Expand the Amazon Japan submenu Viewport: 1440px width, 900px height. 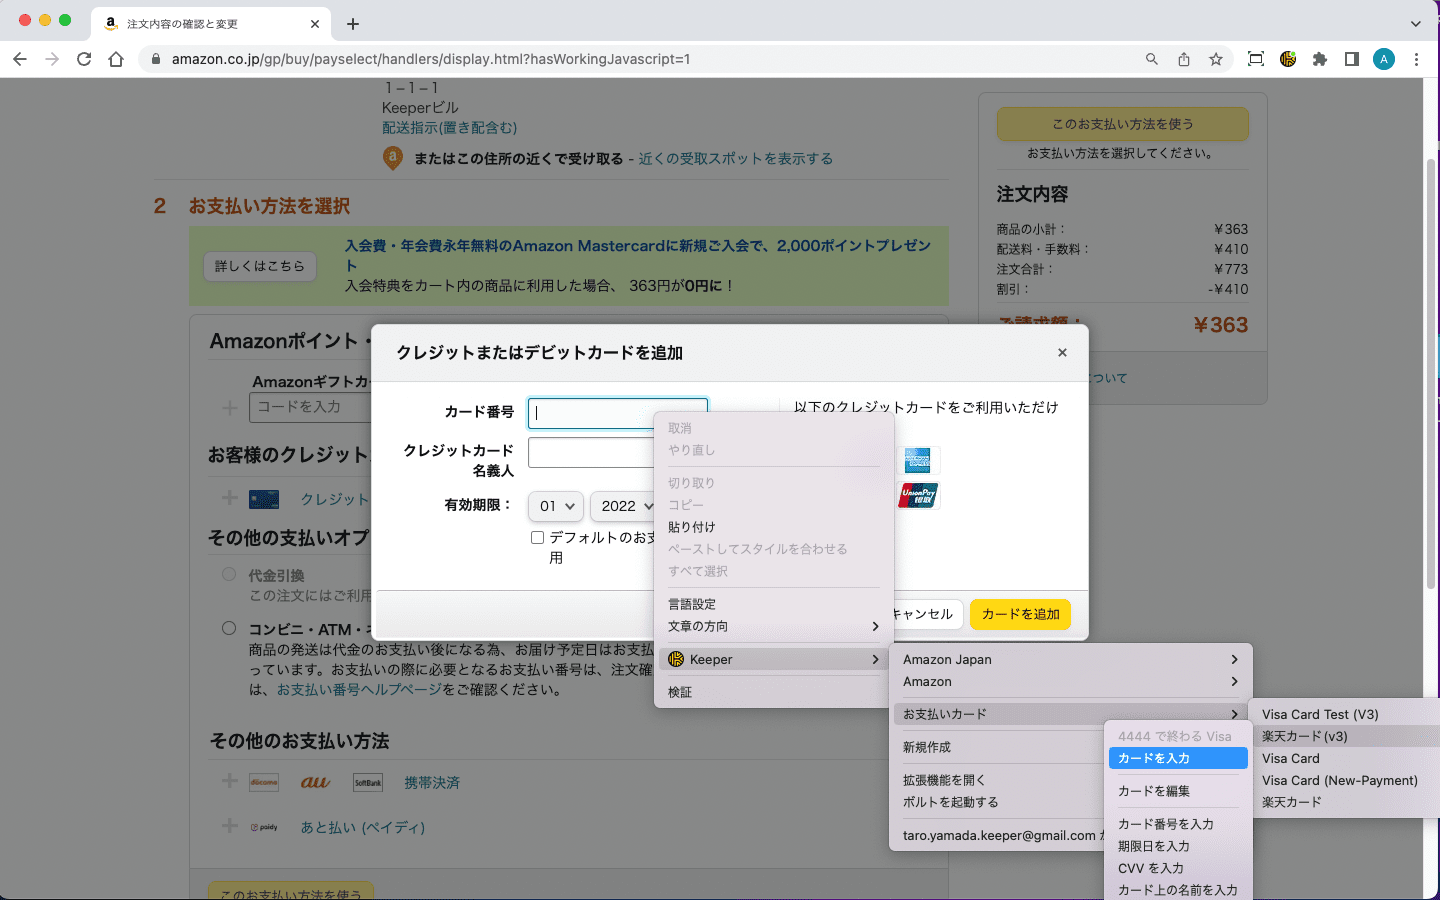tap(1069, 660)
